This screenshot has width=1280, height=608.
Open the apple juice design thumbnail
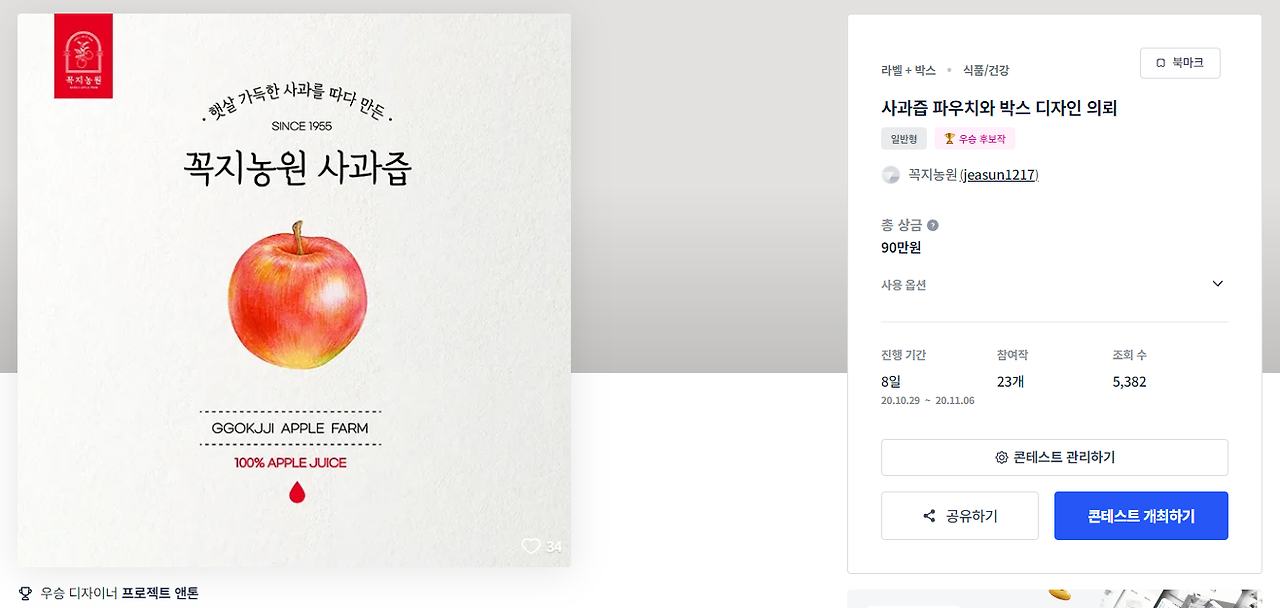(x=294, y=290)
